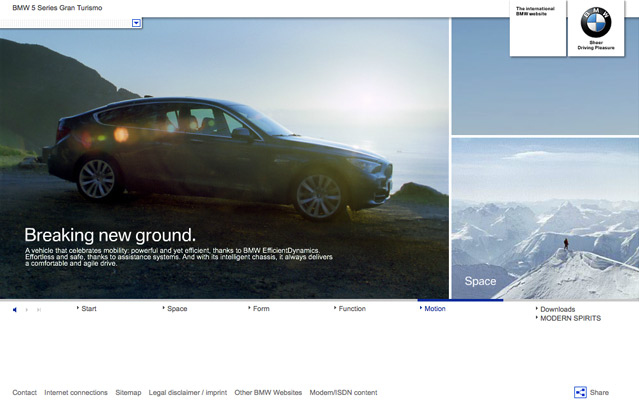Click the Sheer Driving Pleasure tagline

pos(596,45)
